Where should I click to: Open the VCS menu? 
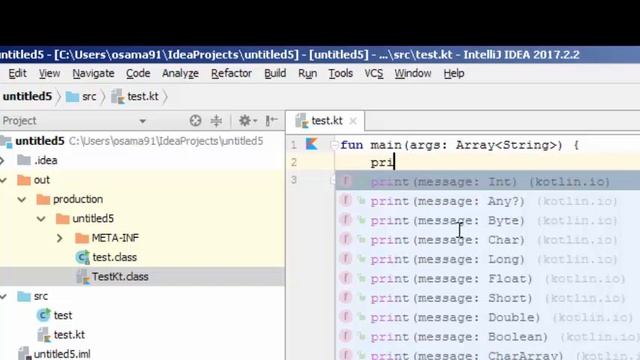click(373, 73)
